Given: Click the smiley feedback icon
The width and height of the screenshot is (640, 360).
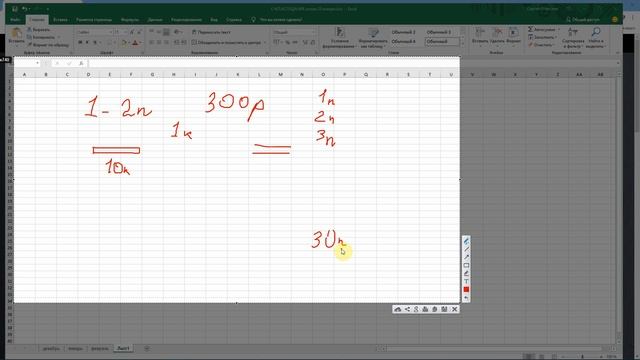Looking at the screenshot, I should coord(615,19).
